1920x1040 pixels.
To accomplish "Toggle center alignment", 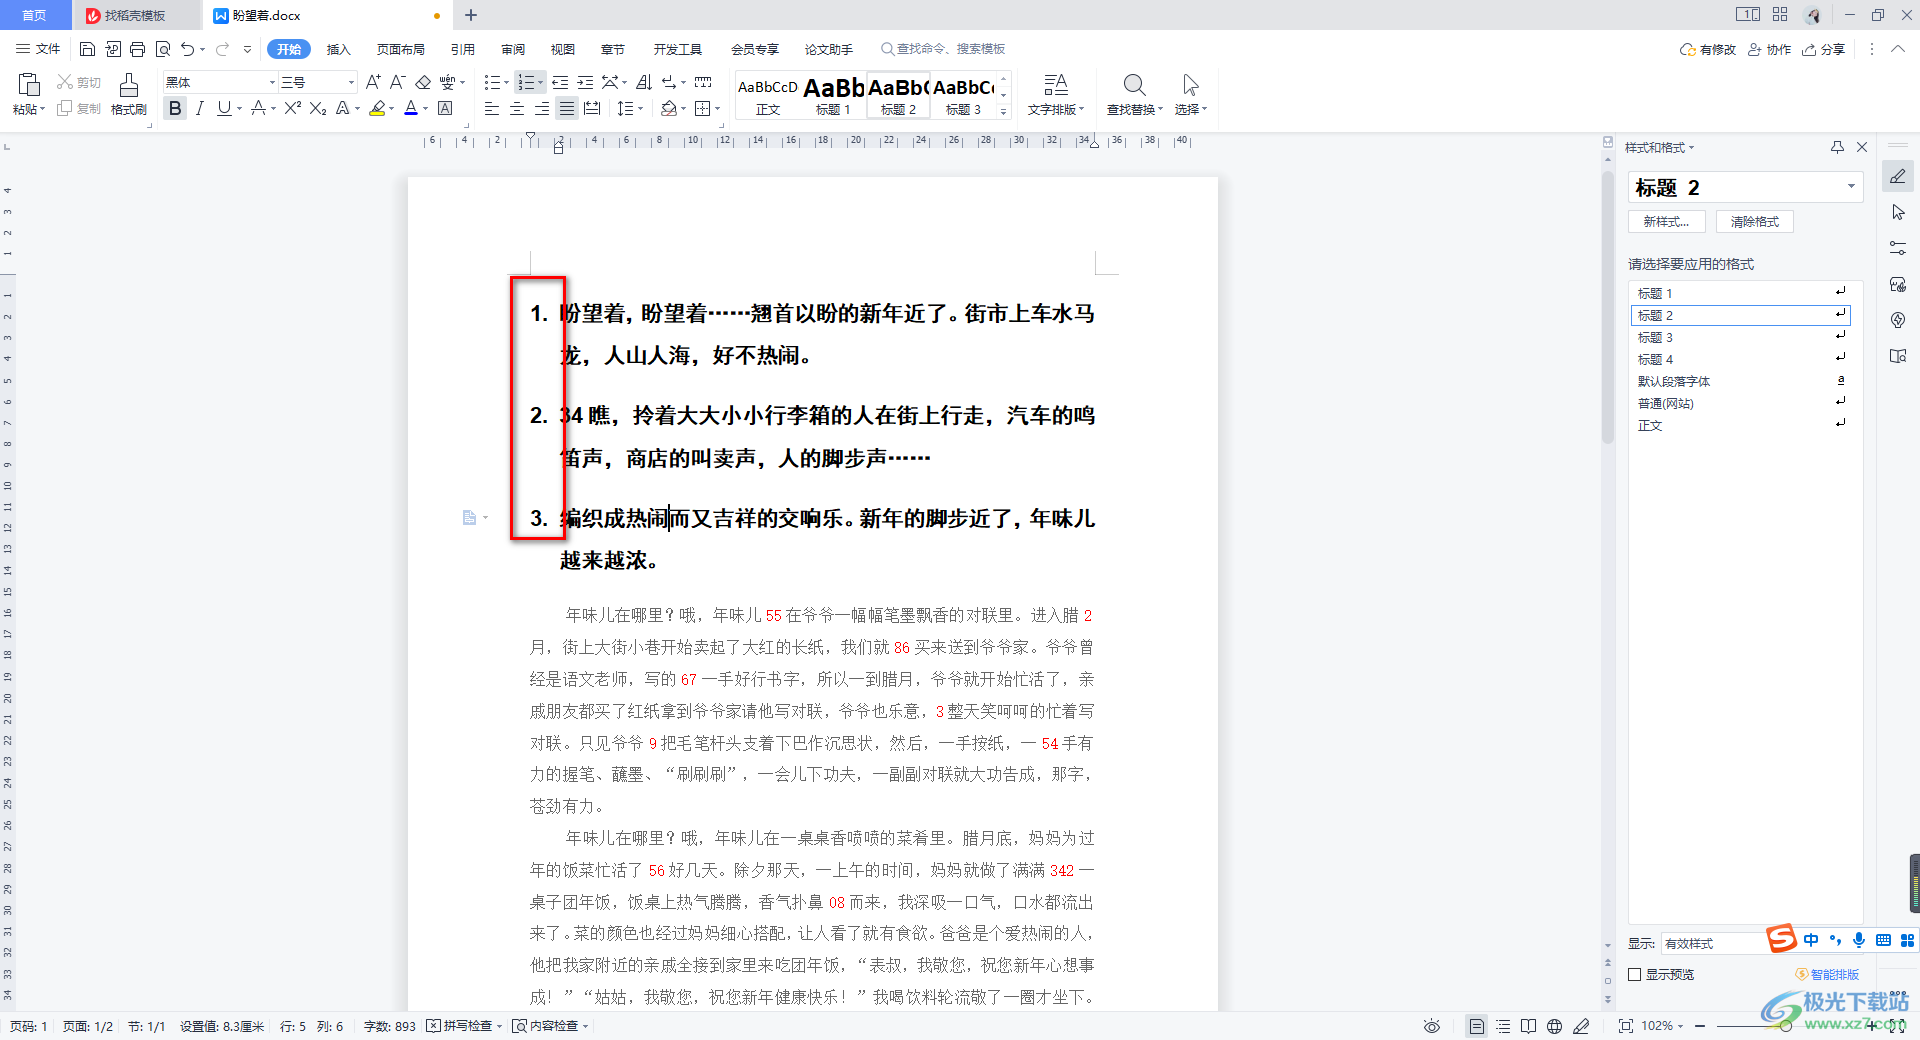I will pyautogui.click(x=516, y=108).
